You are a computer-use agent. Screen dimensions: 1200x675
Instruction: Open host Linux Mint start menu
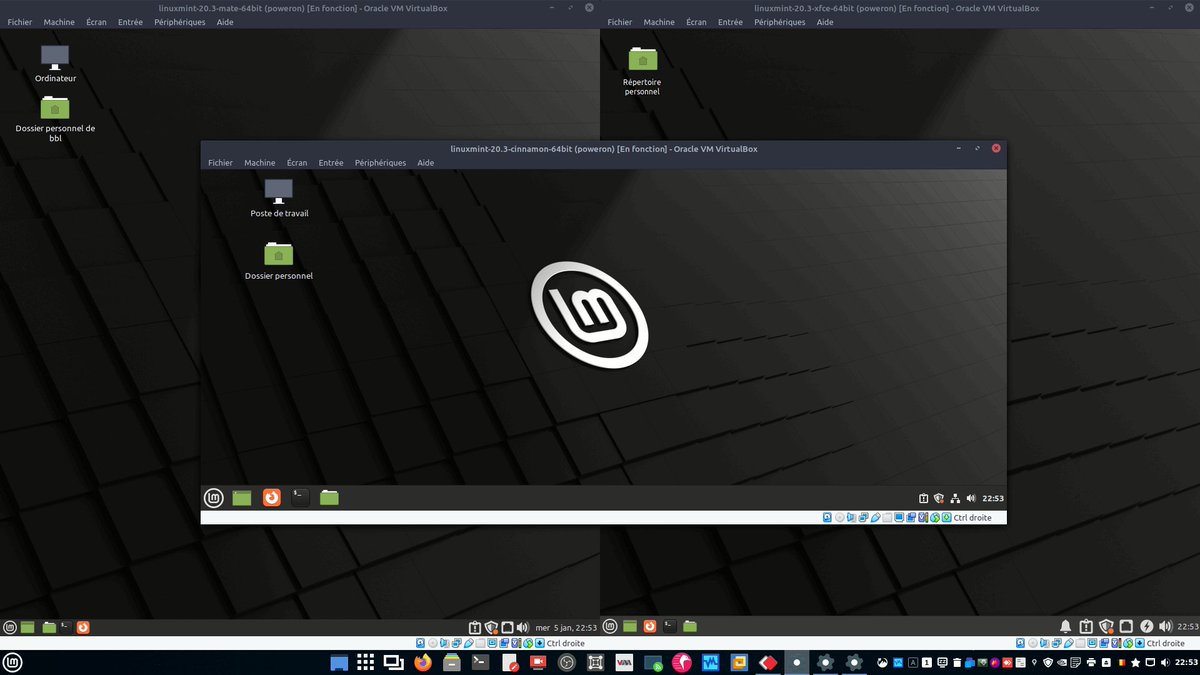(x=14, y=662)
